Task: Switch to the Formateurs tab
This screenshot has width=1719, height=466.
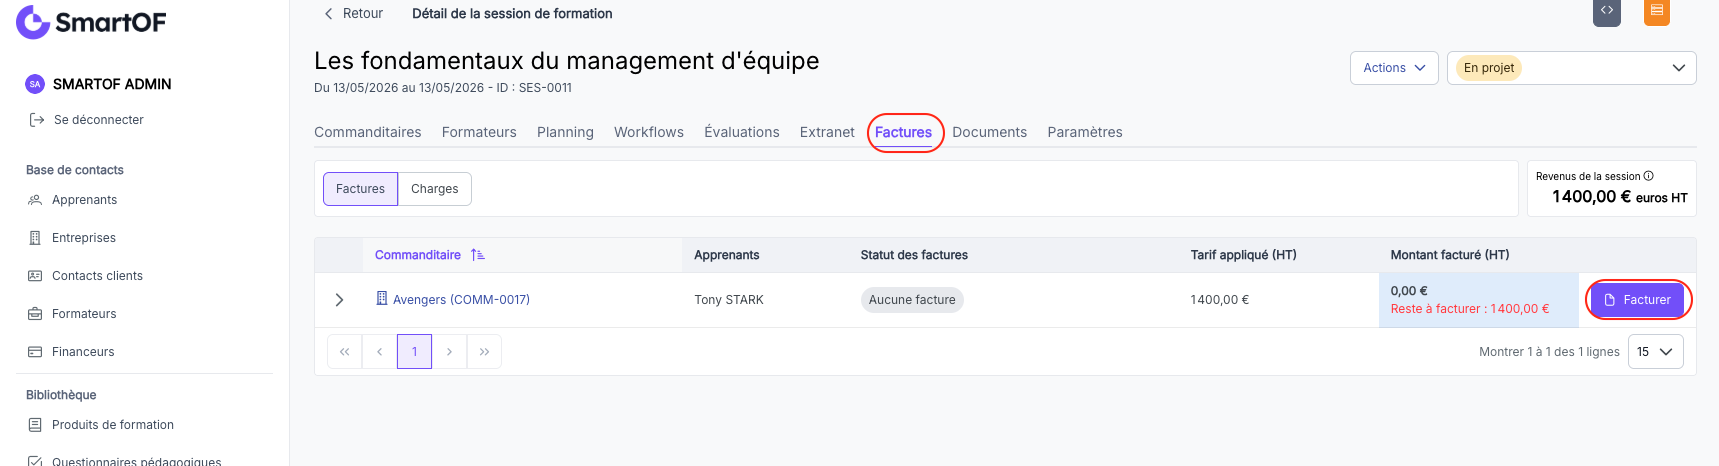Action: 479,132
